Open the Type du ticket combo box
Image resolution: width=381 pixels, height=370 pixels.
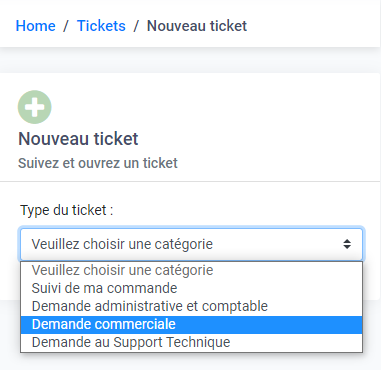point(192,244)
